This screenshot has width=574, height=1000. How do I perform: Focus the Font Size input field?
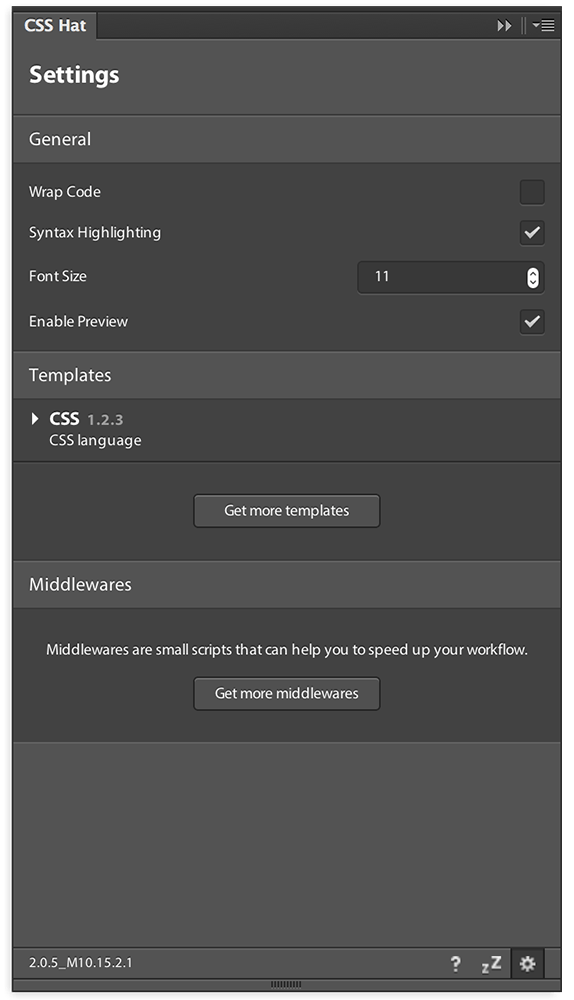[450, 277]
